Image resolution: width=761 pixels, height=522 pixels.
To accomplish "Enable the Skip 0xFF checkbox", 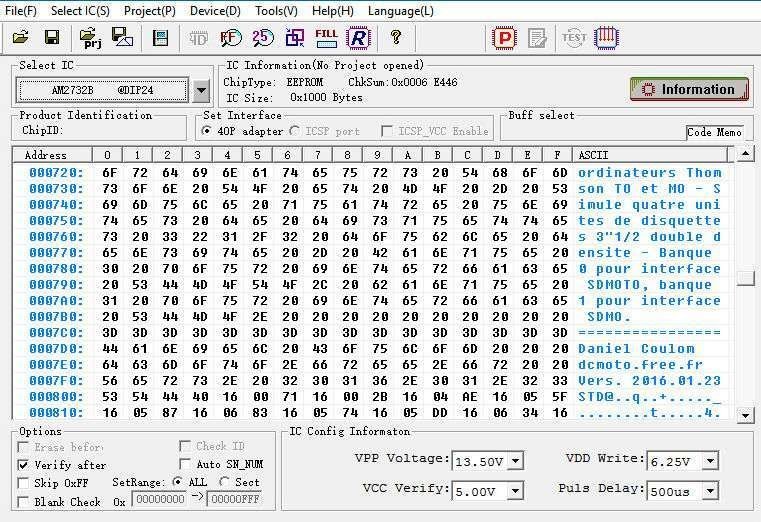I will [x=24, y=483].
